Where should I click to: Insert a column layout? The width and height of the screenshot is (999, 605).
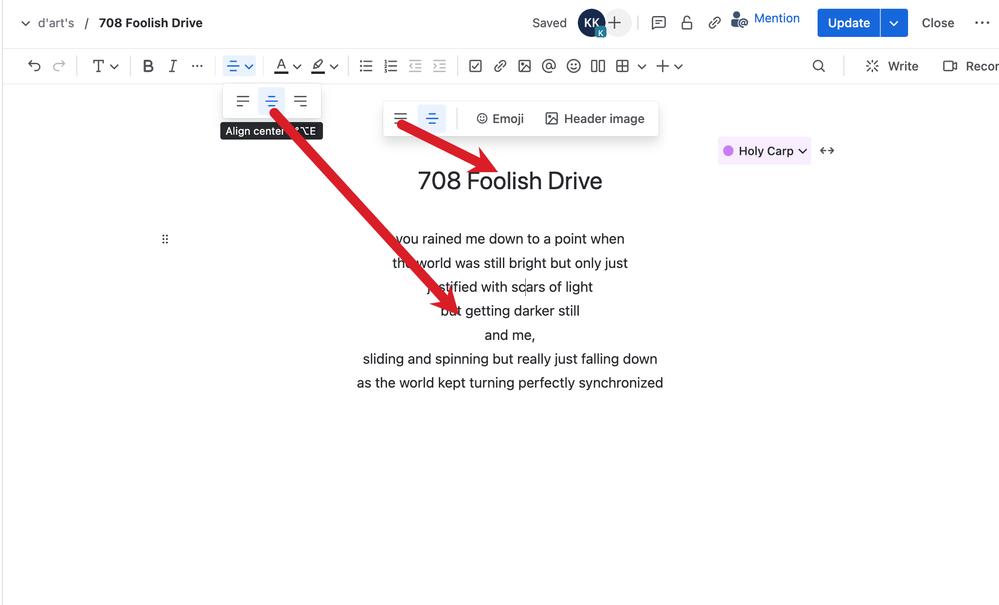[598, 66]
